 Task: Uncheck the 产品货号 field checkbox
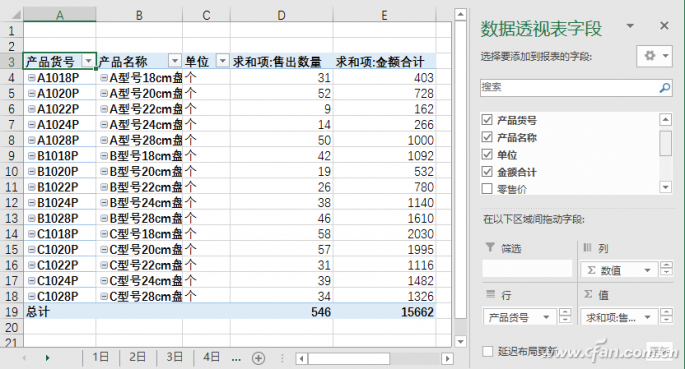(487, 120)
